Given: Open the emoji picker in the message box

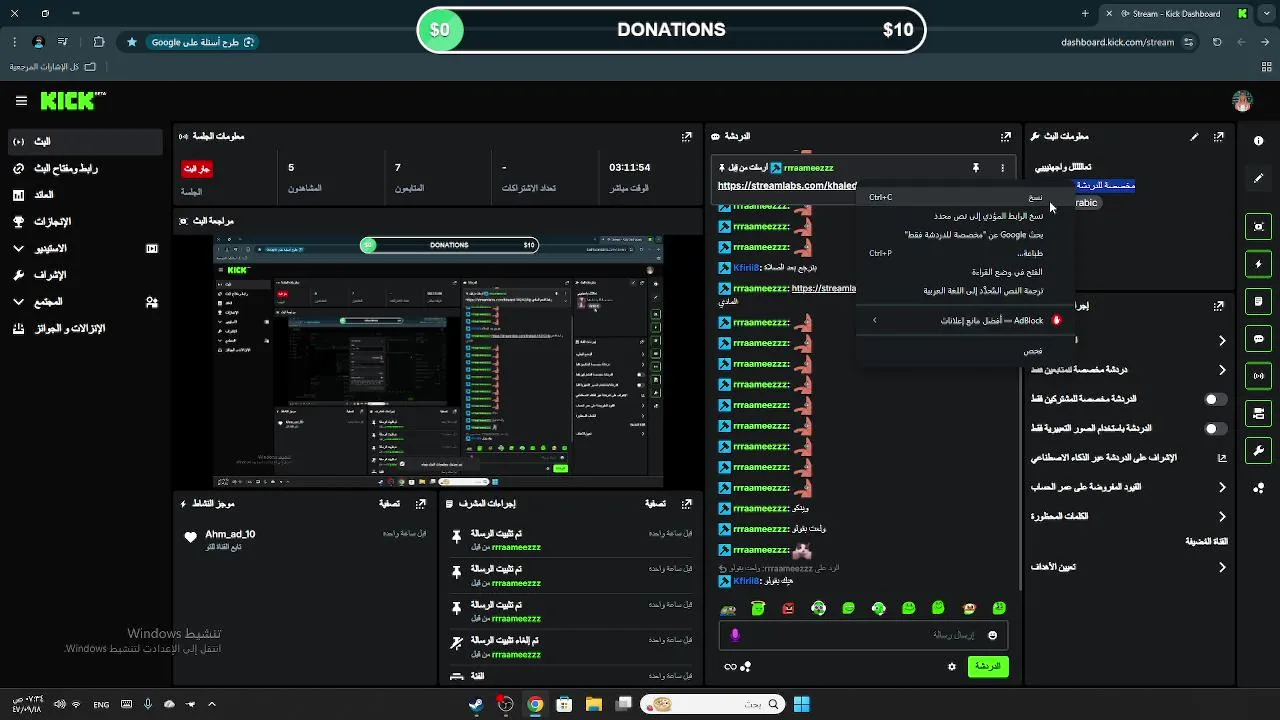Looking at the screenshot, I should click(992, 635).
